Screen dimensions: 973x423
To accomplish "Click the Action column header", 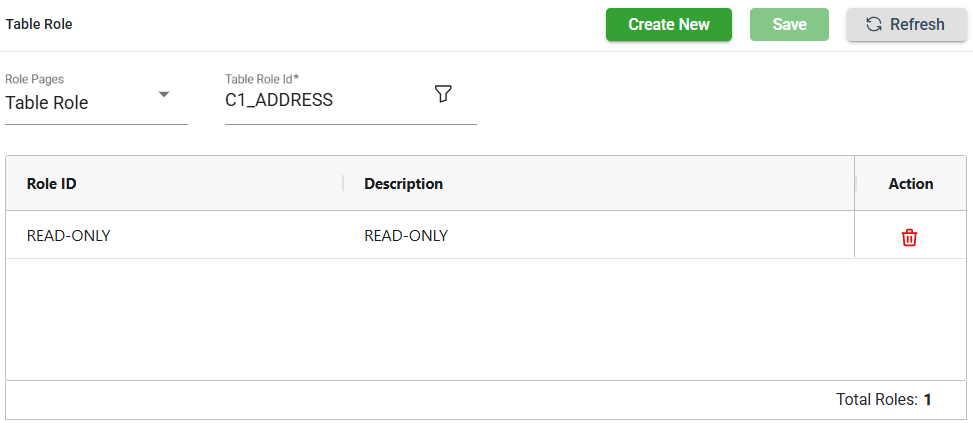I will (910, 184).
